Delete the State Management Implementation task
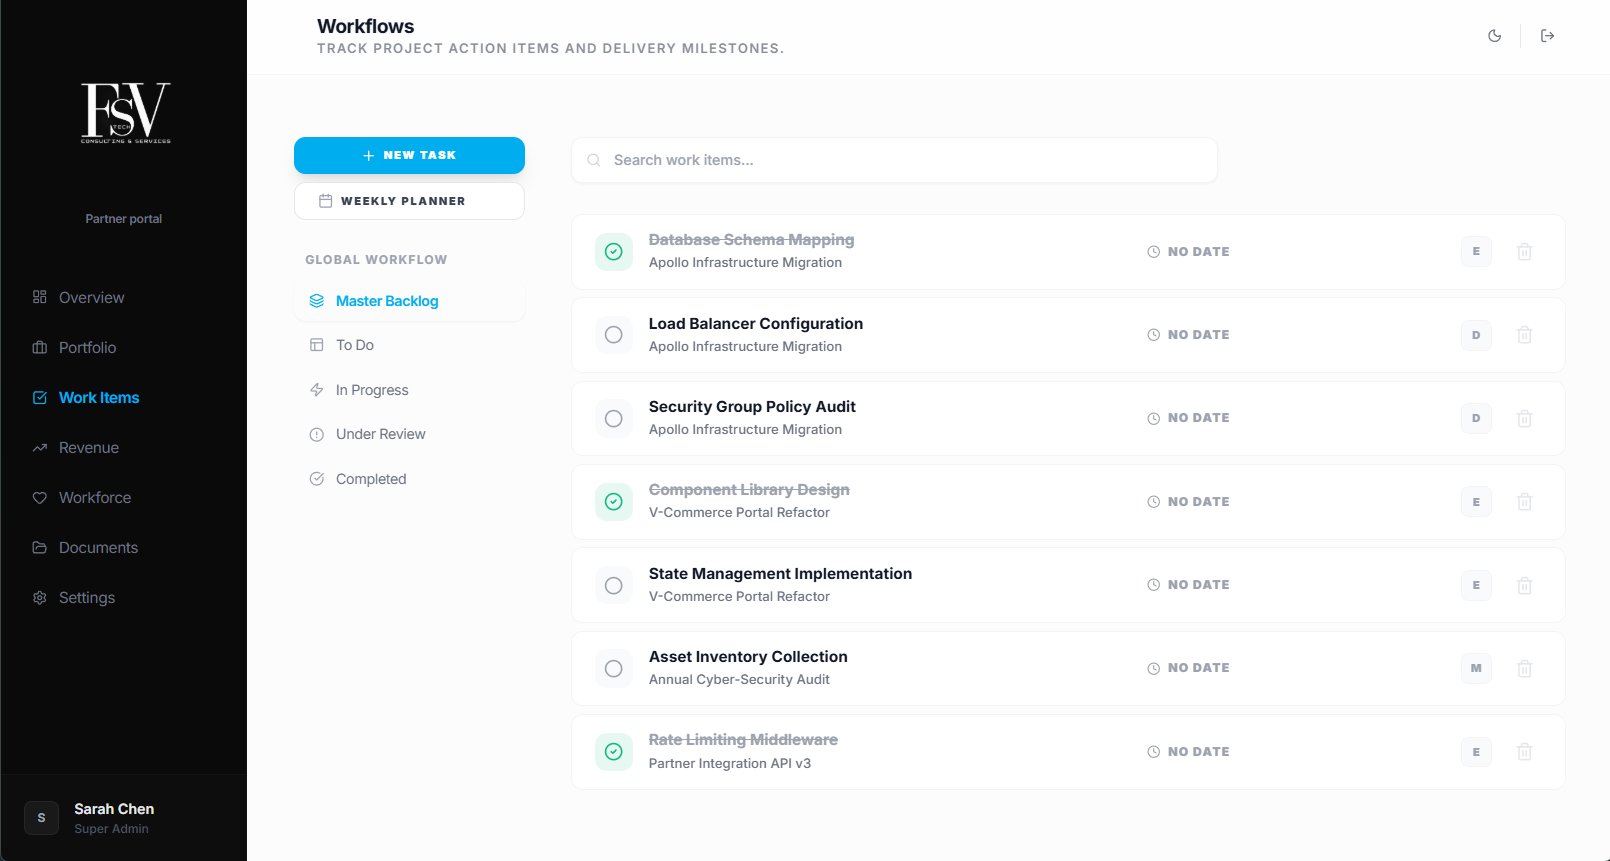 point(1524,585)
